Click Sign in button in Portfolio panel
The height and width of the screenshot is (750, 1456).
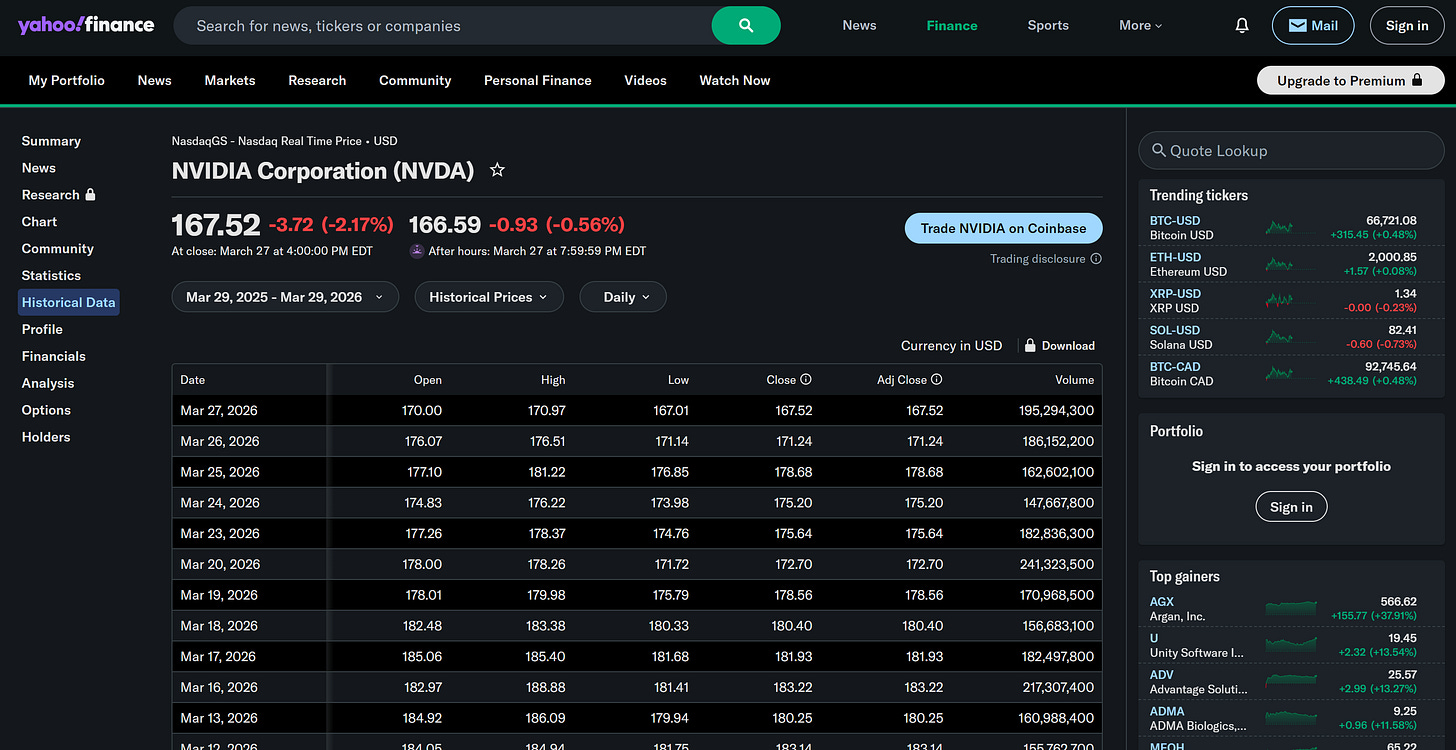(1291, 507)
